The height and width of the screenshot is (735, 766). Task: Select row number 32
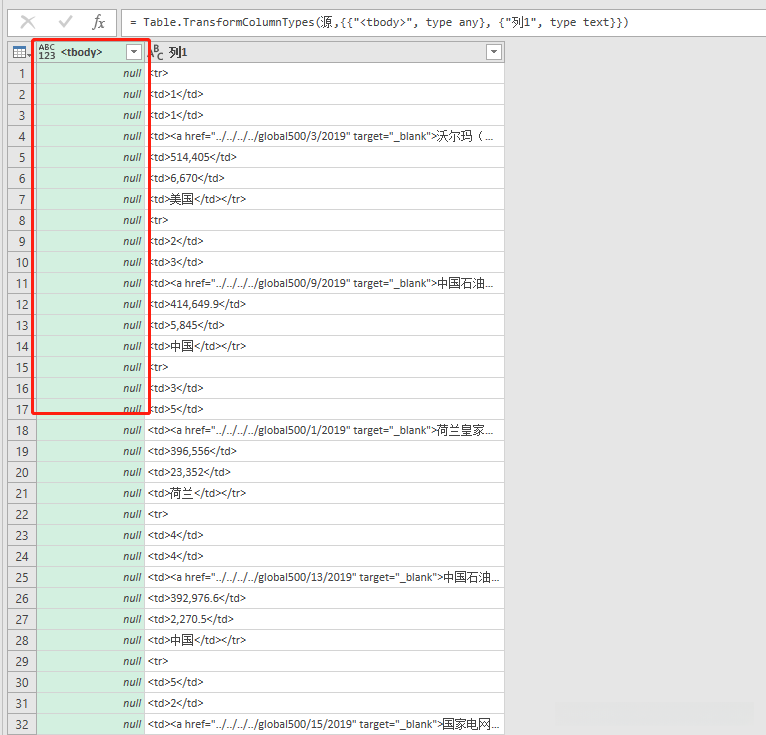click(x=22, y=724)
